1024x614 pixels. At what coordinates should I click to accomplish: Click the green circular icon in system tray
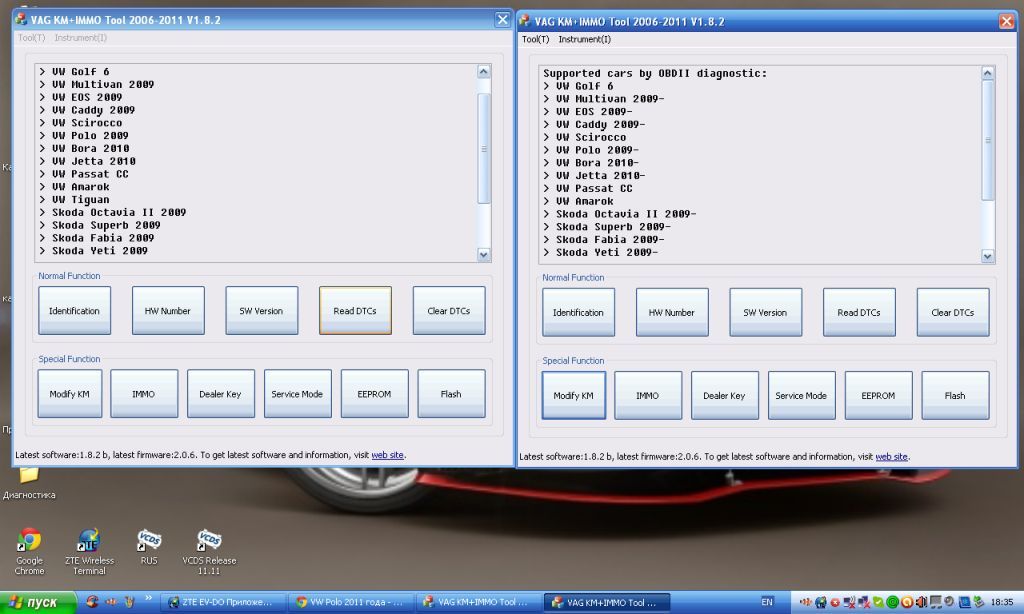[892, 602]
